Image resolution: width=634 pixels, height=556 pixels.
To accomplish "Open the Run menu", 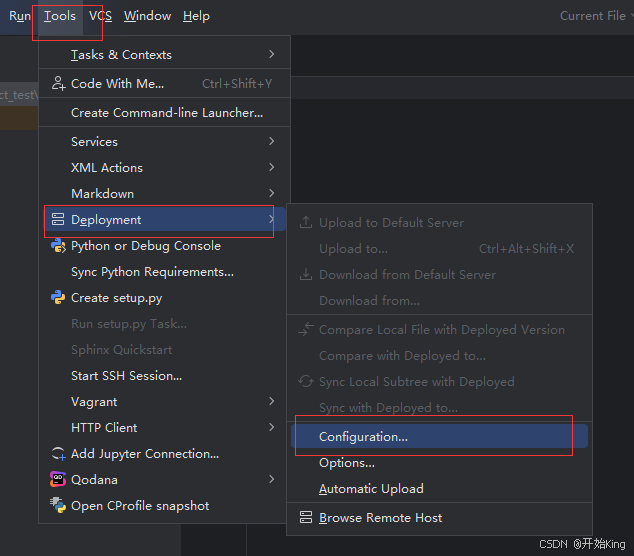I will coord(19,16).
